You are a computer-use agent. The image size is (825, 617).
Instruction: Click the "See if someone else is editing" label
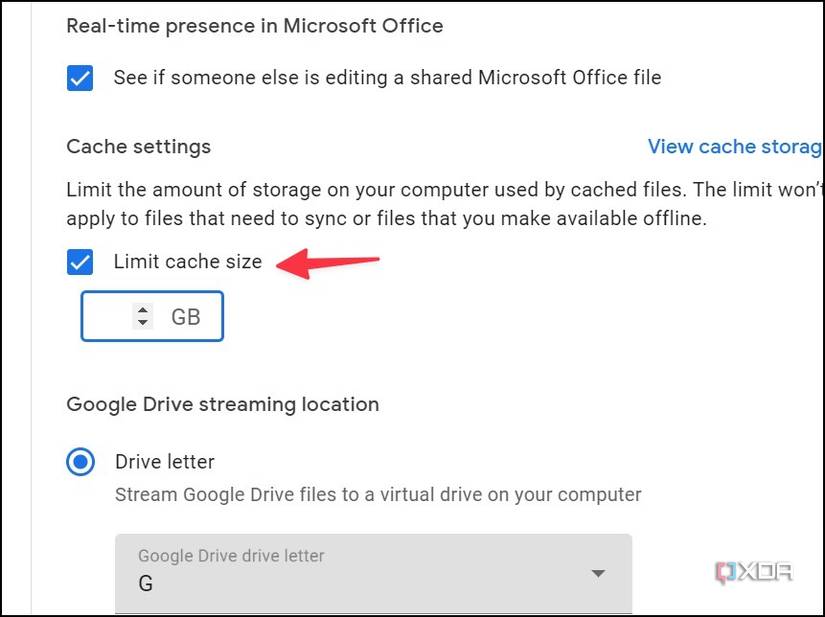(387, 78)
